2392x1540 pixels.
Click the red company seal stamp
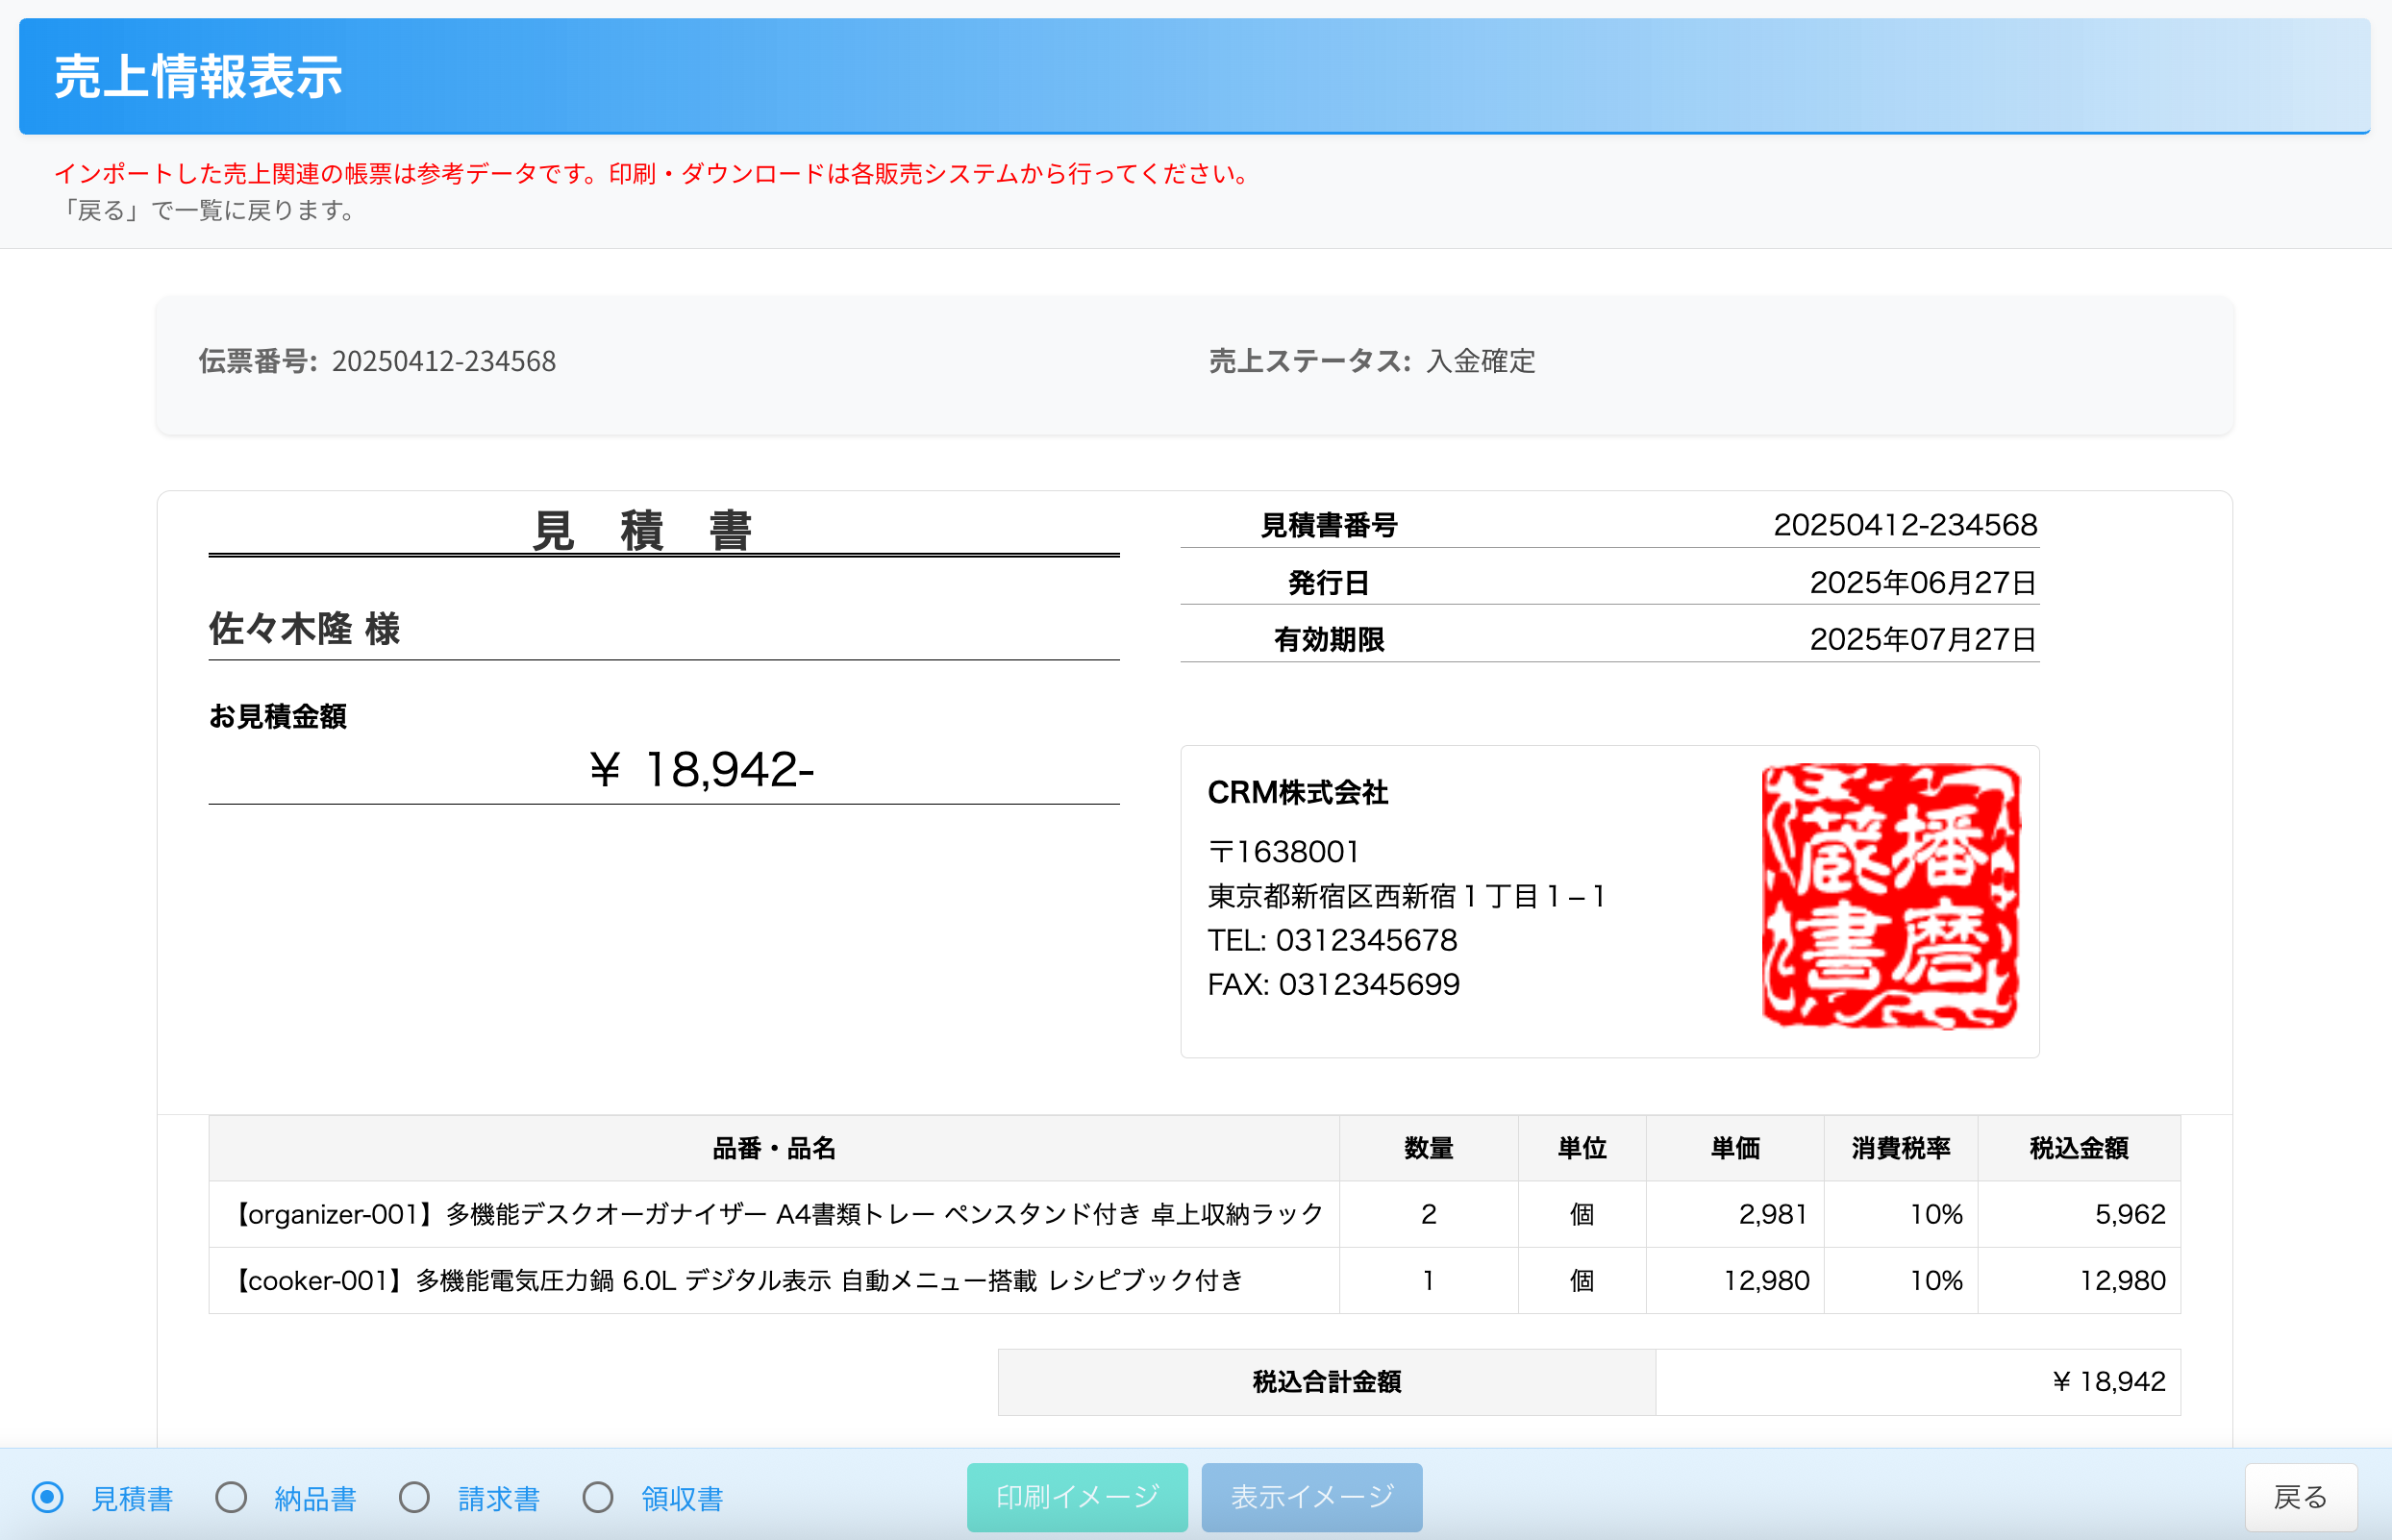click(1889, 896)
